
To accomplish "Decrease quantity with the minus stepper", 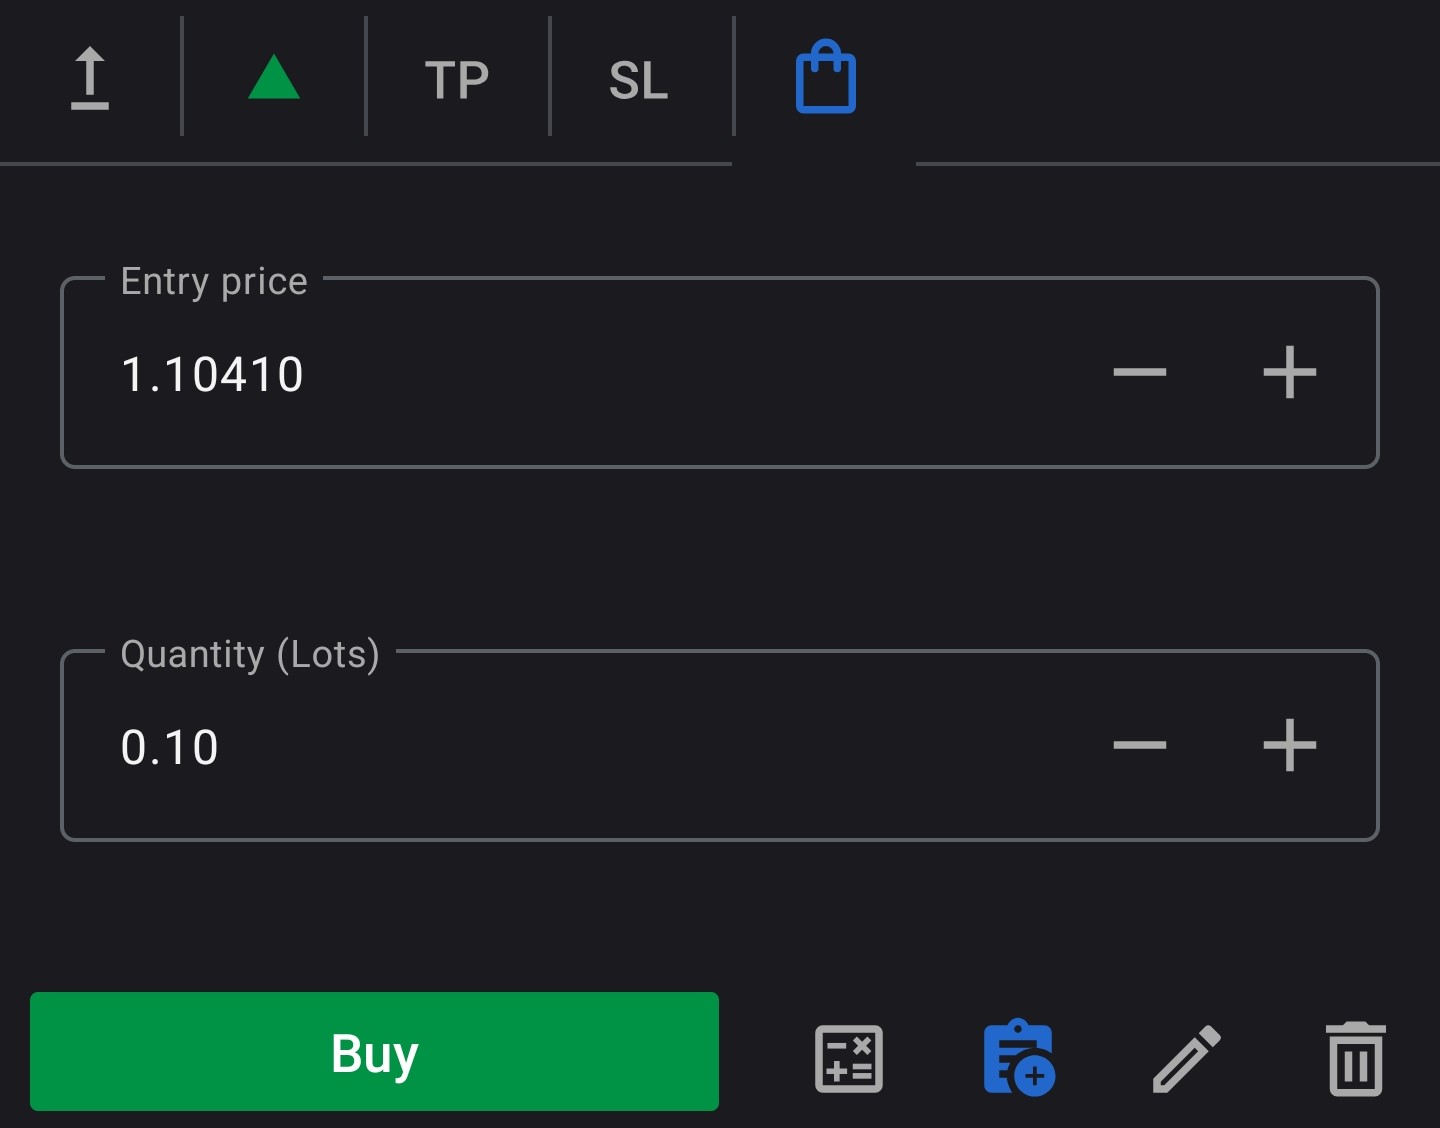I will (1140, 745).
